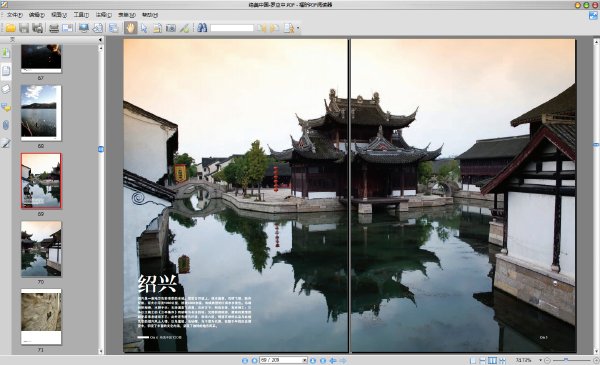Click the floppy disk Save icon
This screenshot has width=600, height=365.
pyautogui.click(x=24, y=28)
